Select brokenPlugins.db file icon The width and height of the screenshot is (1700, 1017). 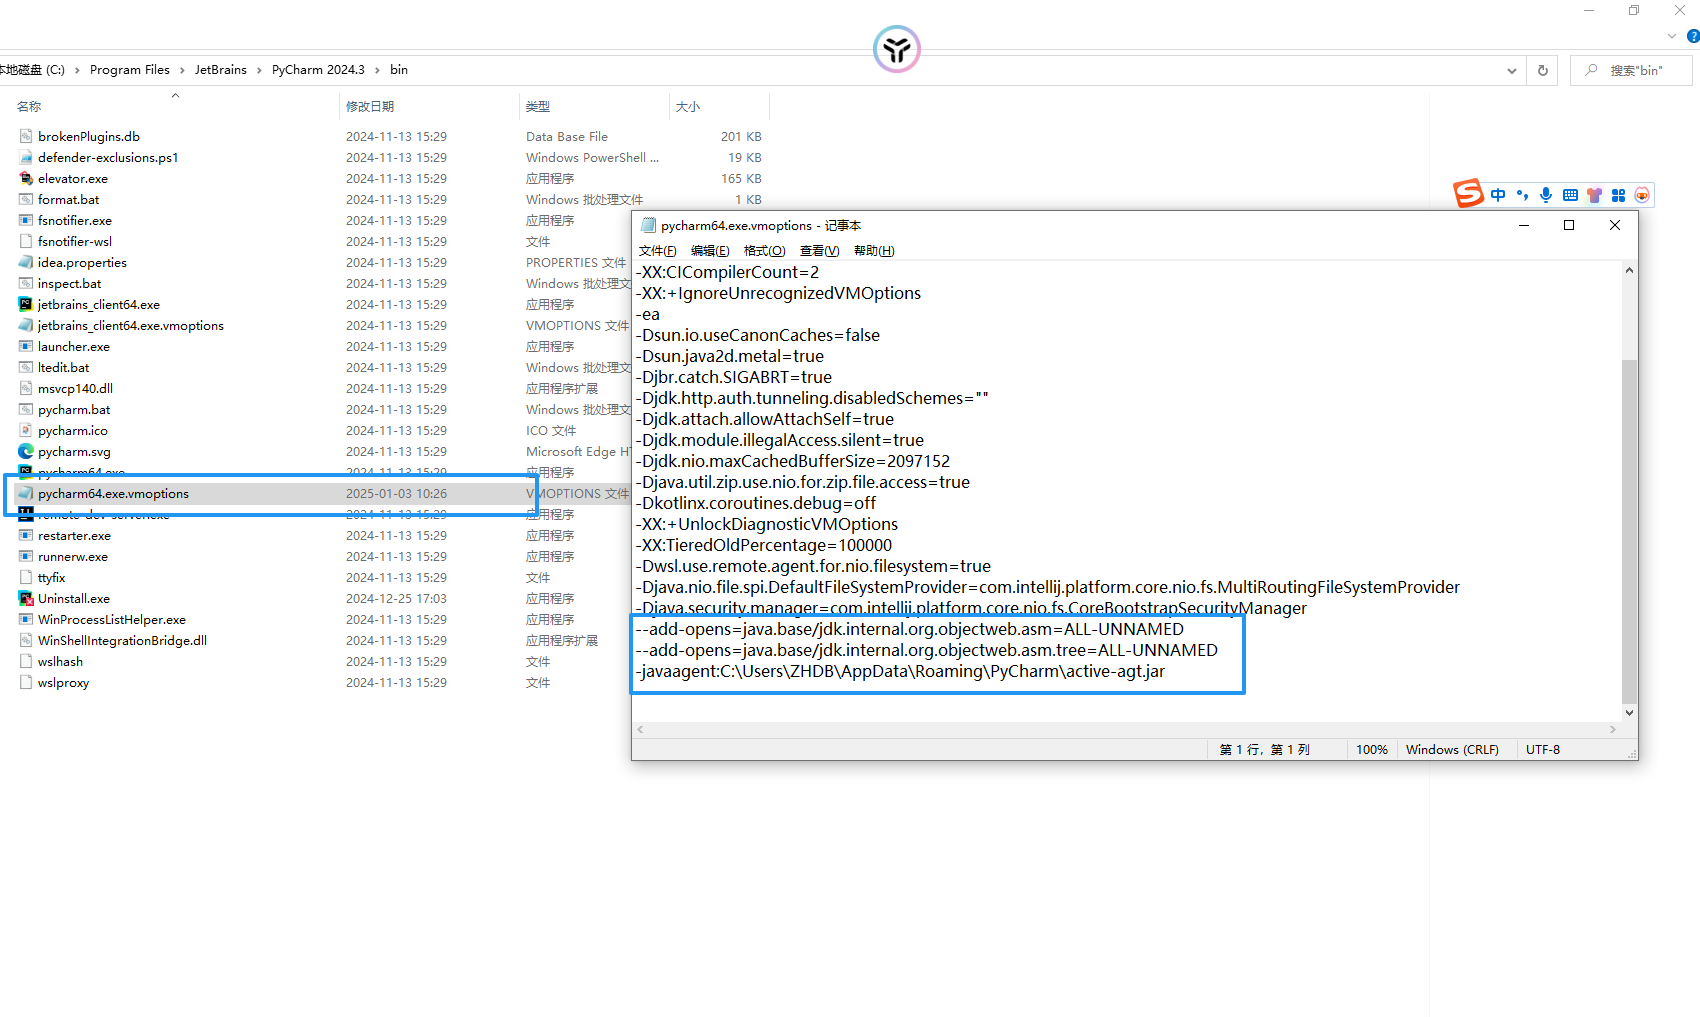point(26,136)
